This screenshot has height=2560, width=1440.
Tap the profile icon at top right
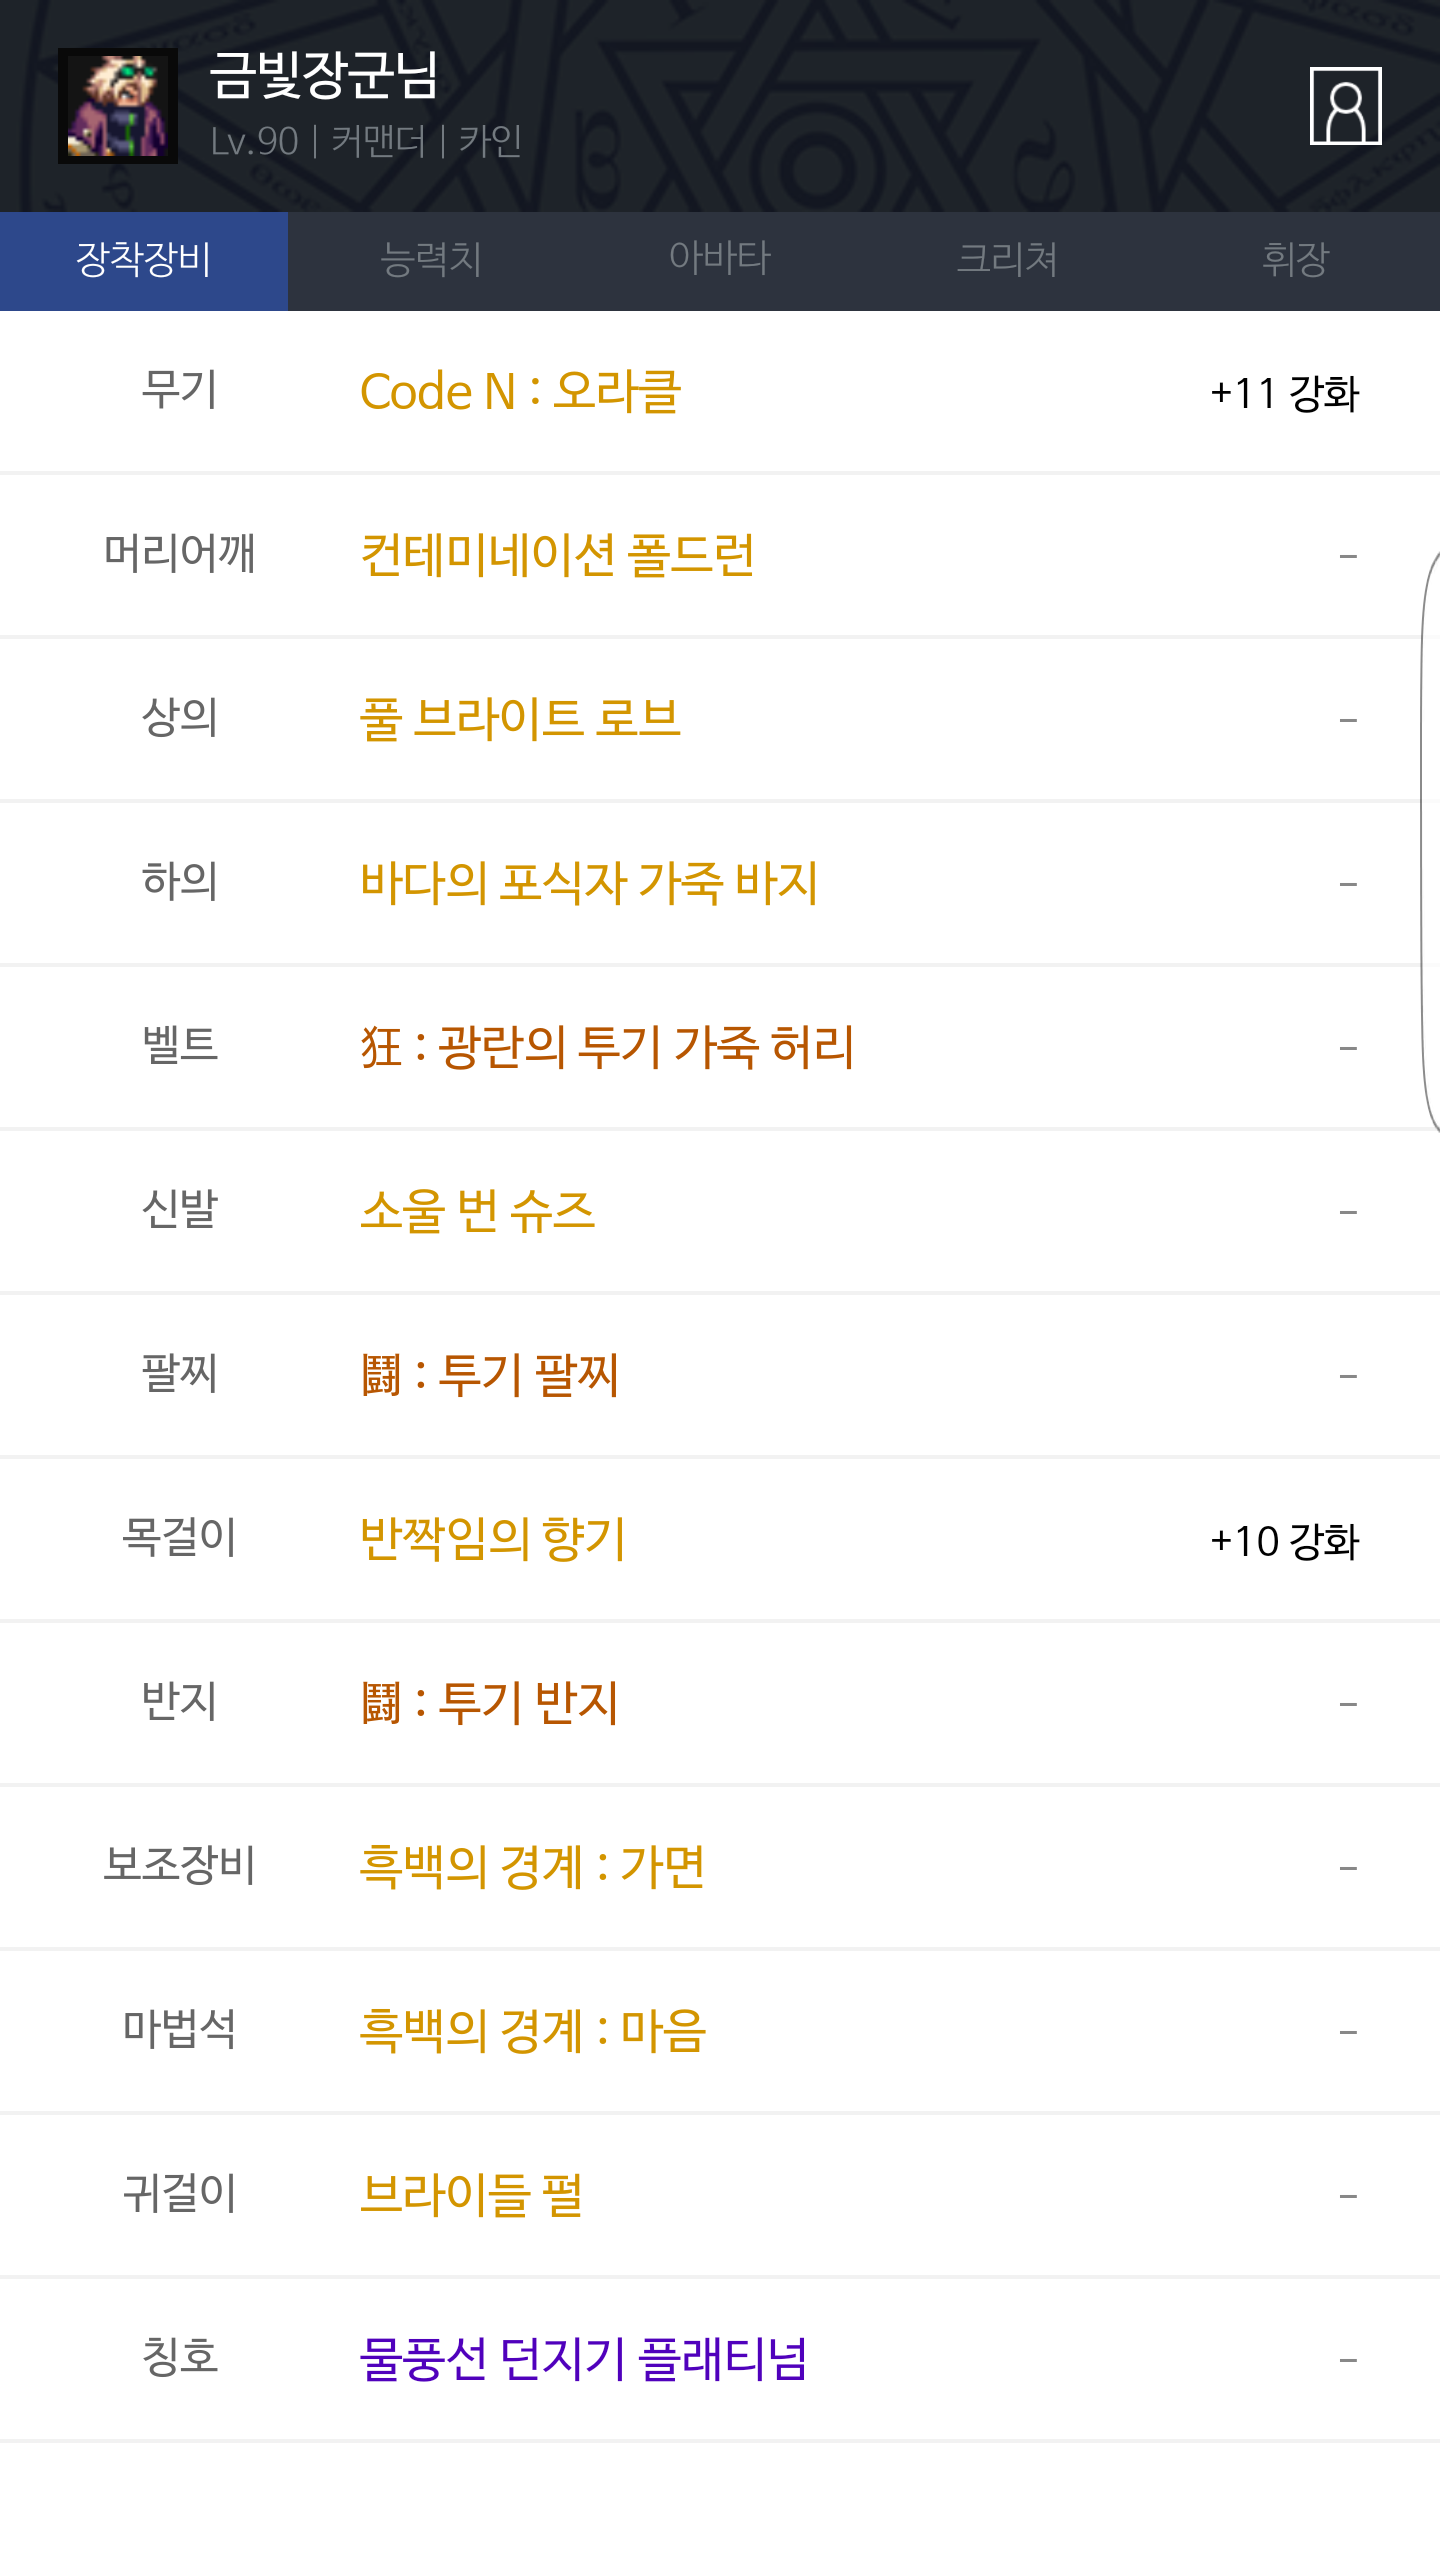point(1345,106)
